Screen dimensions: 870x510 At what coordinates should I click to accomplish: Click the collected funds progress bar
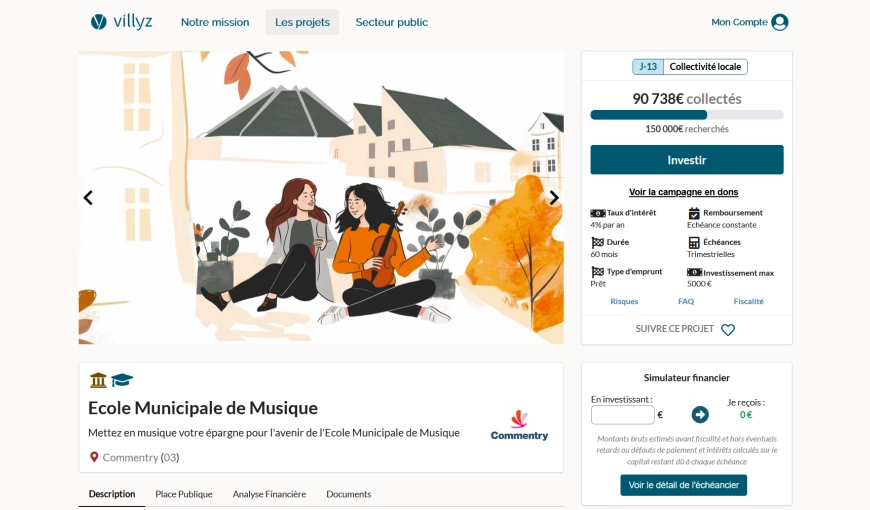tap(687, 115)
